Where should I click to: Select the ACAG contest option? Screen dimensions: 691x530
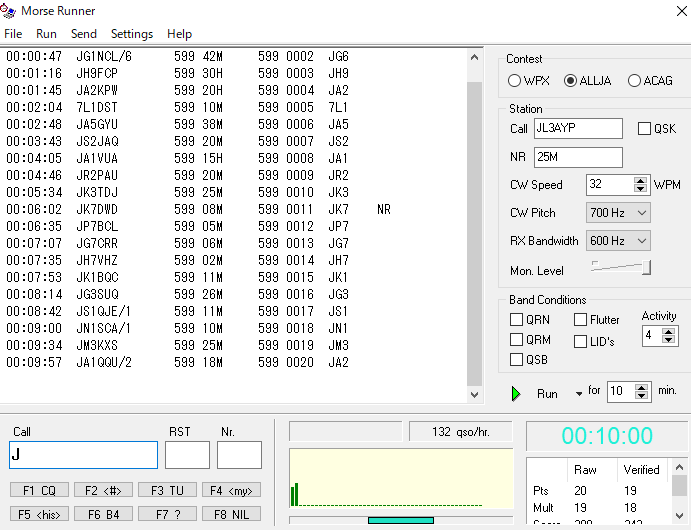pyautogui.click(x=634, y=81)
